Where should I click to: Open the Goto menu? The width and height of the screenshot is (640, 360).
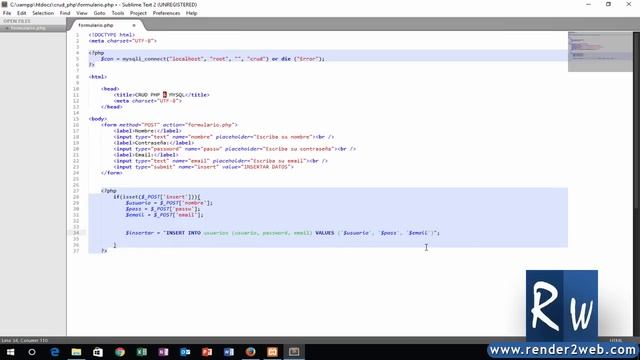coord(99,13)
